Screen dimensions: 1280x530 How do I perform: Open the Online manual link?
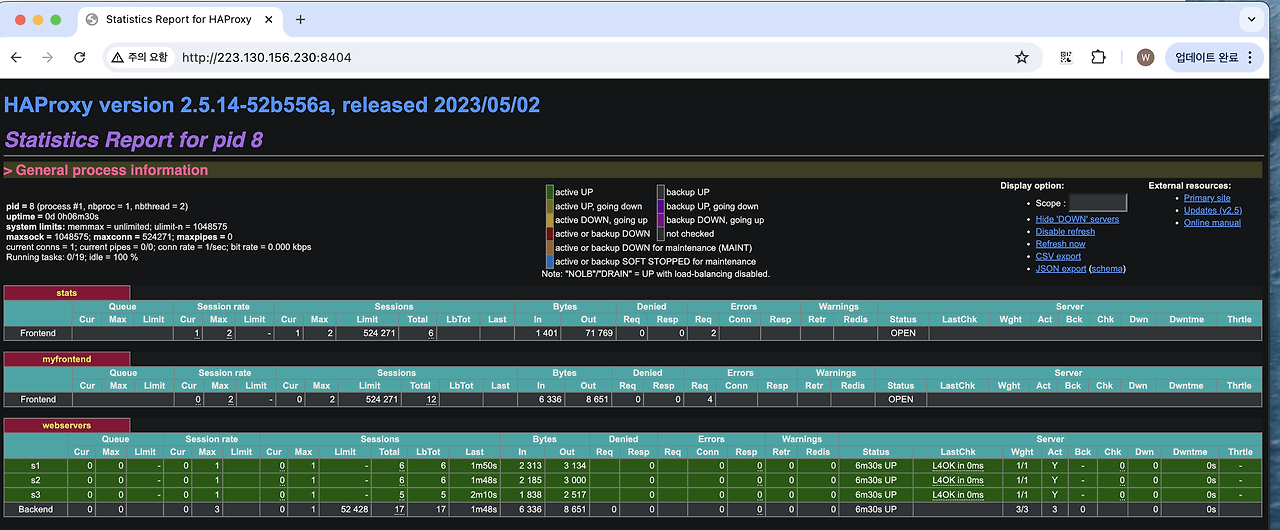coord(1212,222)
